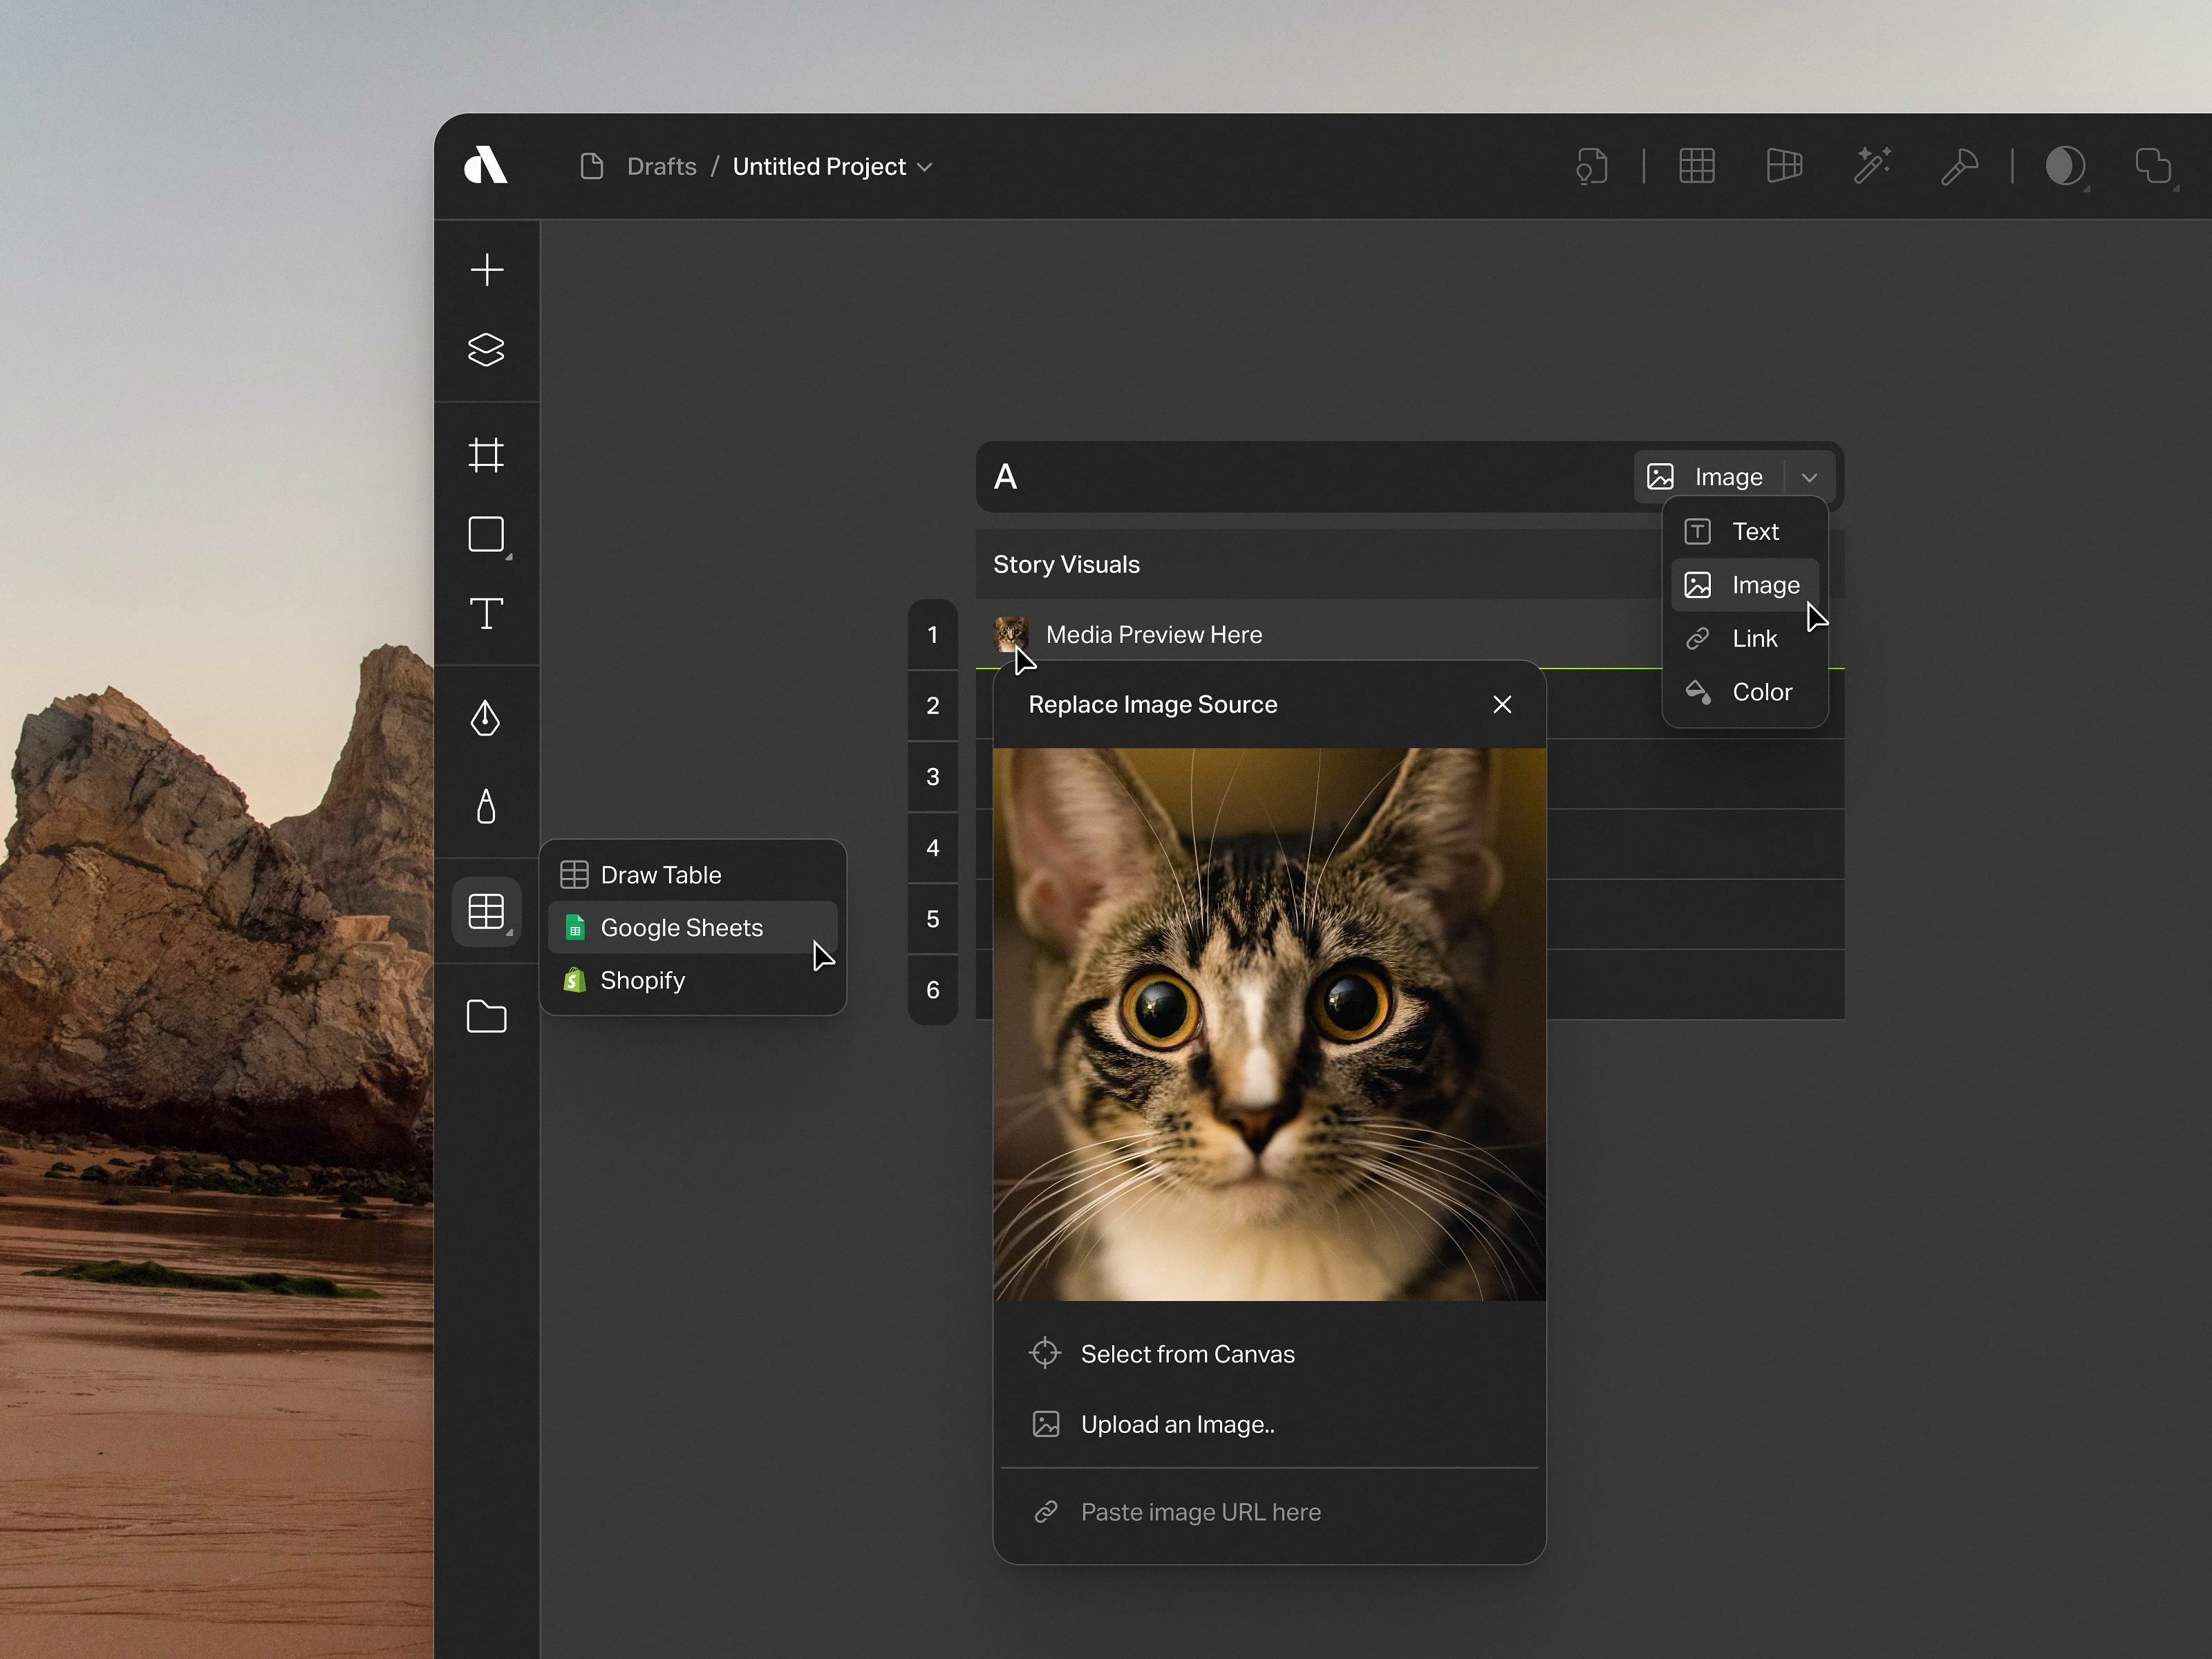Select Draw Table from the table menu
The height and width of the screenshot is (1659, 2212).
660,874
